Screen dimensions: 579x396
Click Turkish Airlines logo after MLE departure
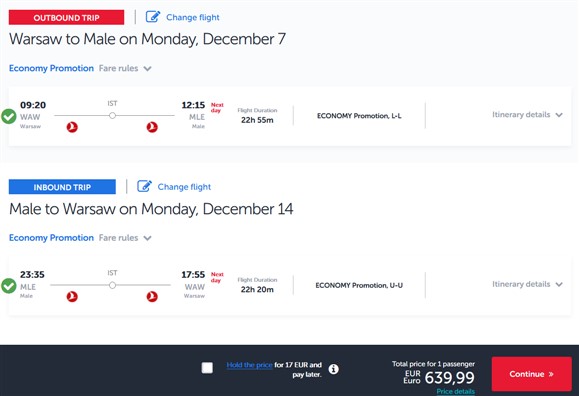72,296
